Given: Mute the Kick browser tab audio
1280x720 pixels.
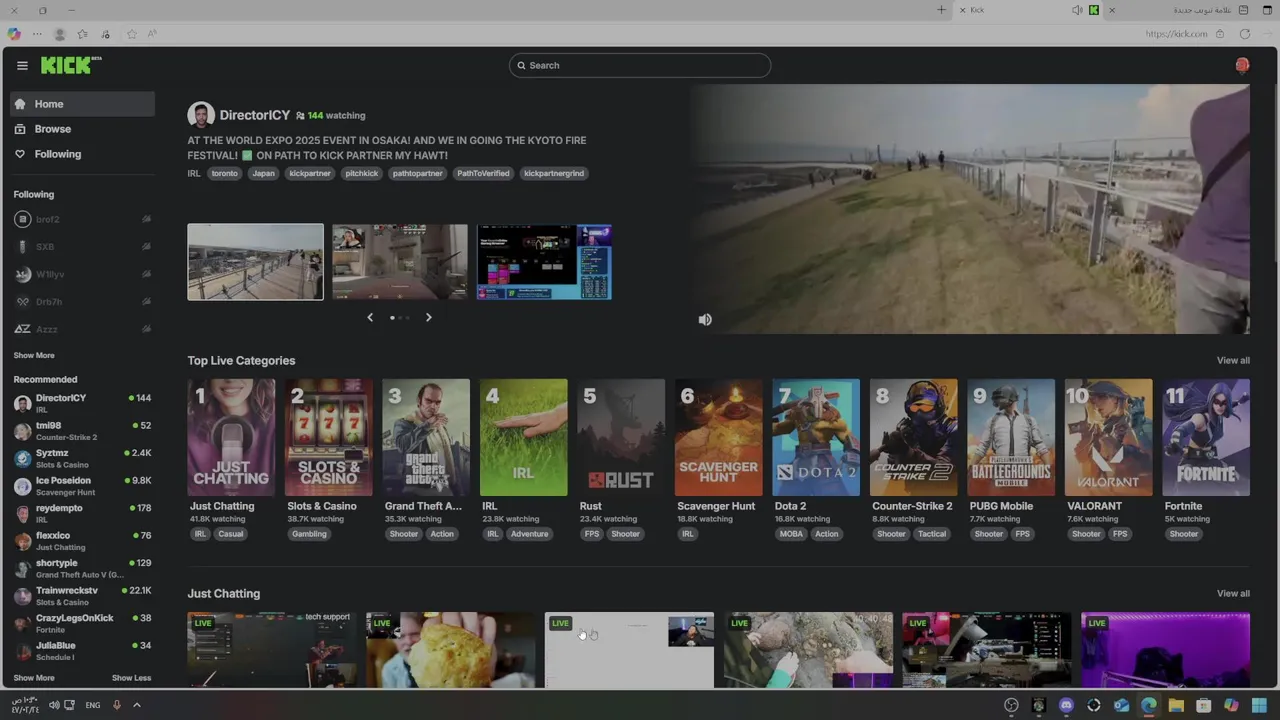Looking at the screenshot, I should pyautogui.click(x=1077, y=10).
